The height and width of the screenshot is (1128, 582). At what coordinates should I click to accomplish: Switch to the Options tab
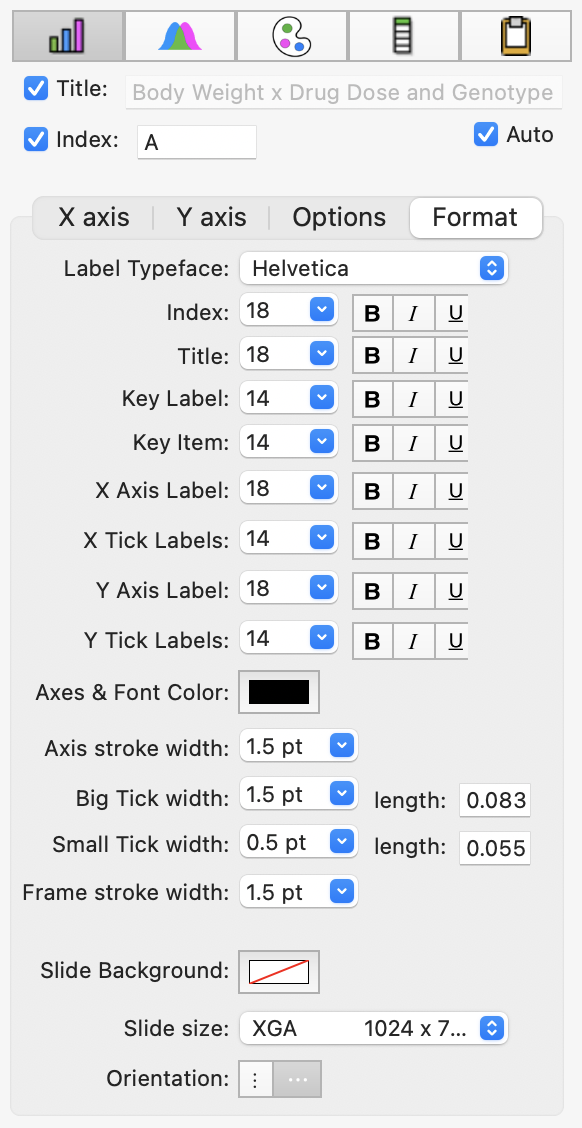(339, 217)
